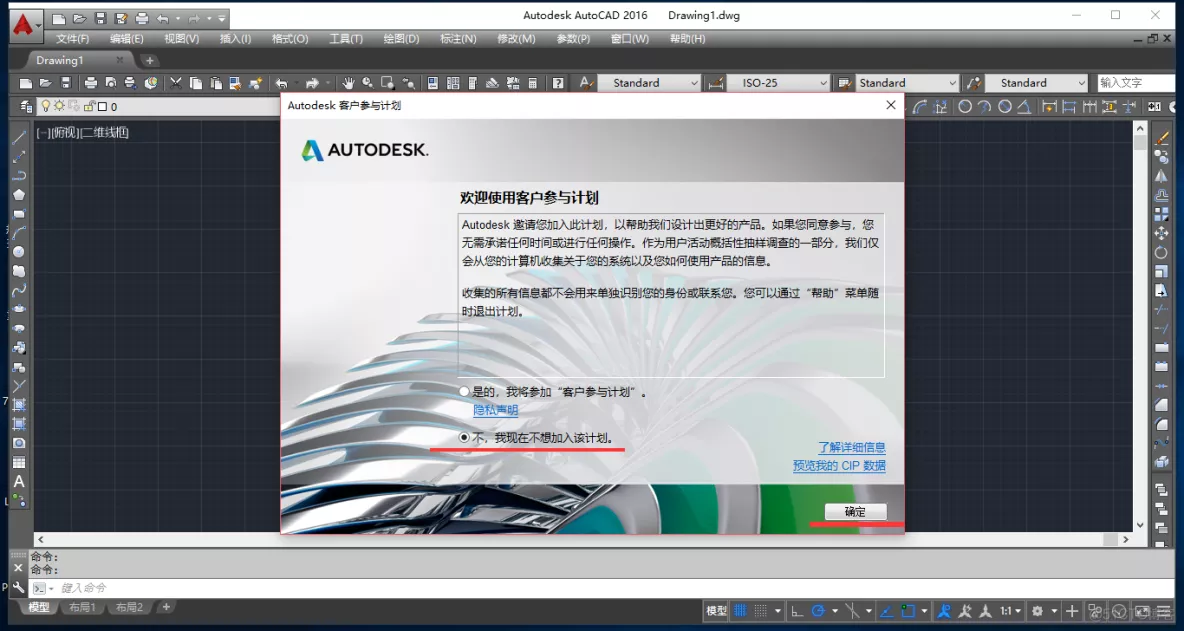This screenshot has width=1184, height=631.
Task: Select the Polygon draw tool
Action: (x=19, y=194)
